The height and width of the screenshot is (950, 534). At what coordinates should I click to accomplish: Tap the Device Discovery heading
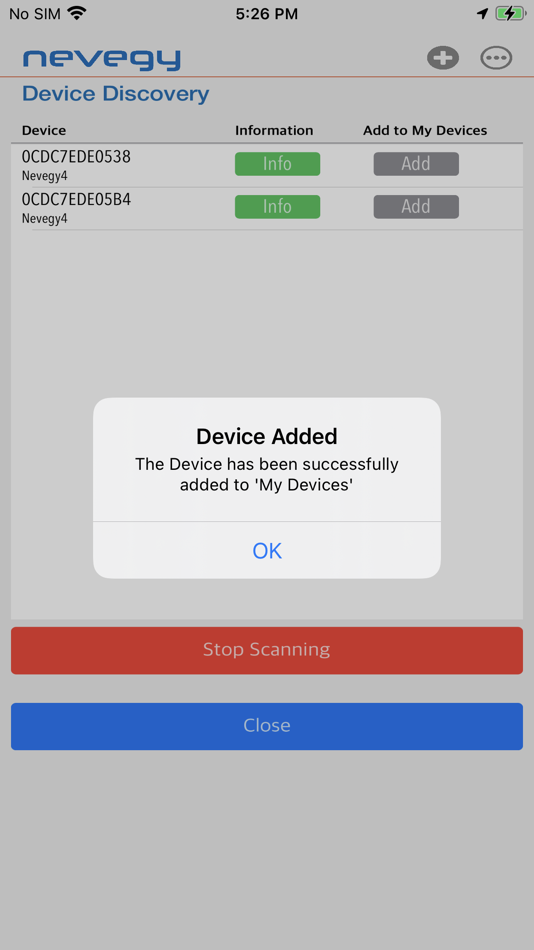click(x=115, y=94)
